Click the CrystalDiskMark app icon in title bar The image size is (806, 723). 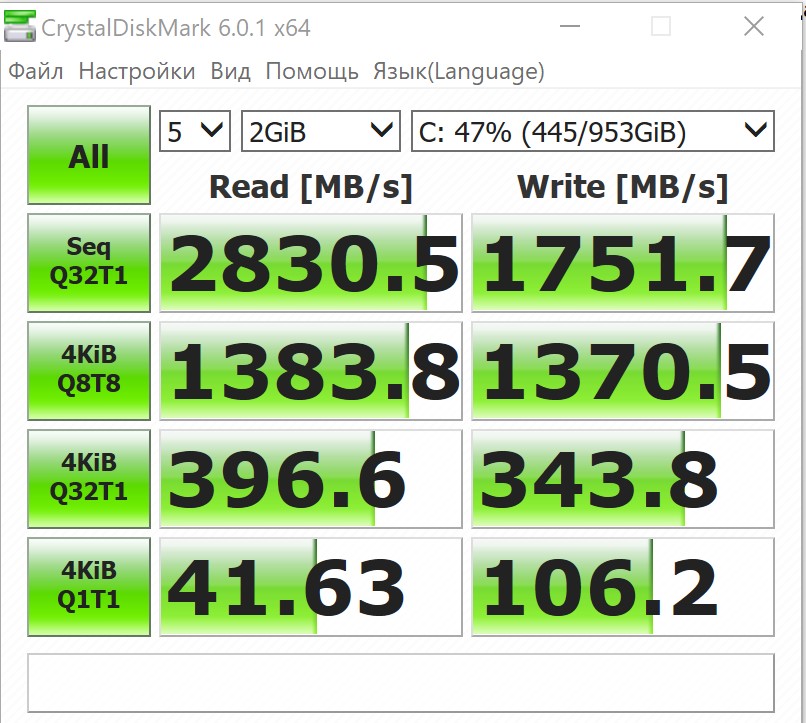pos(20,26)
